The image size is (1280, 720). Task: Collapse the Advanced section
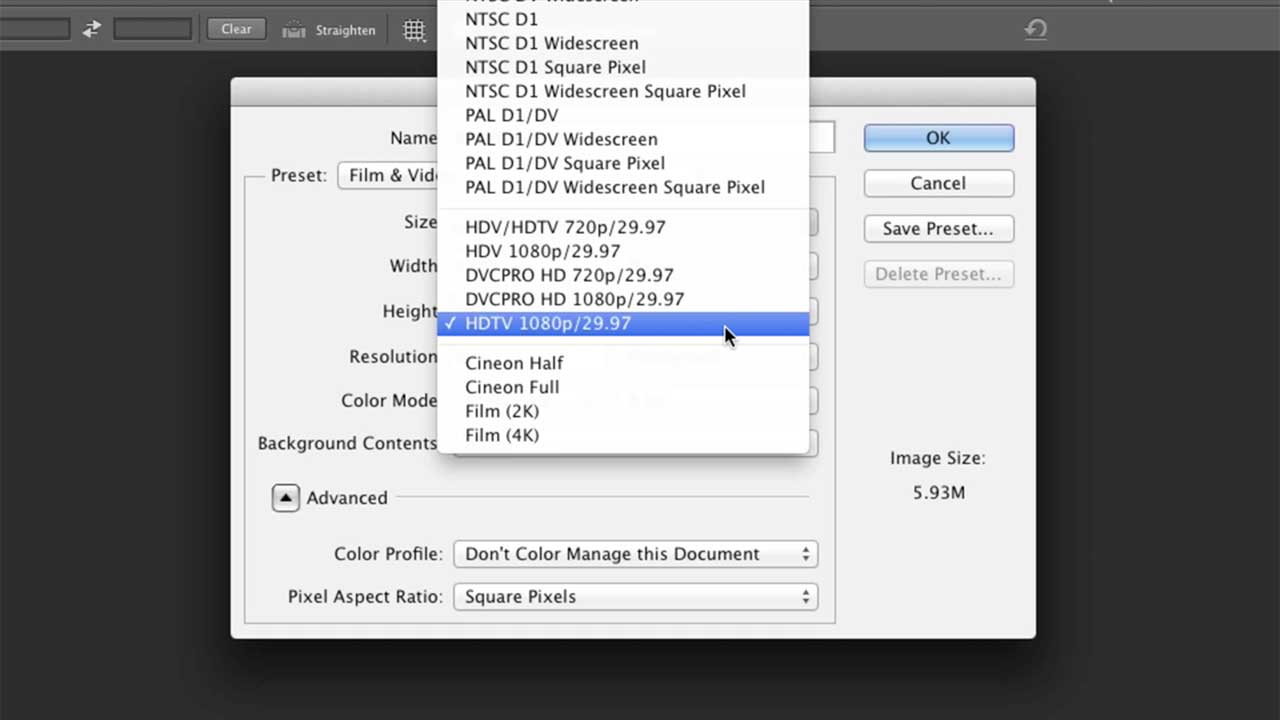pyautogui.click(x=285, y=497)
